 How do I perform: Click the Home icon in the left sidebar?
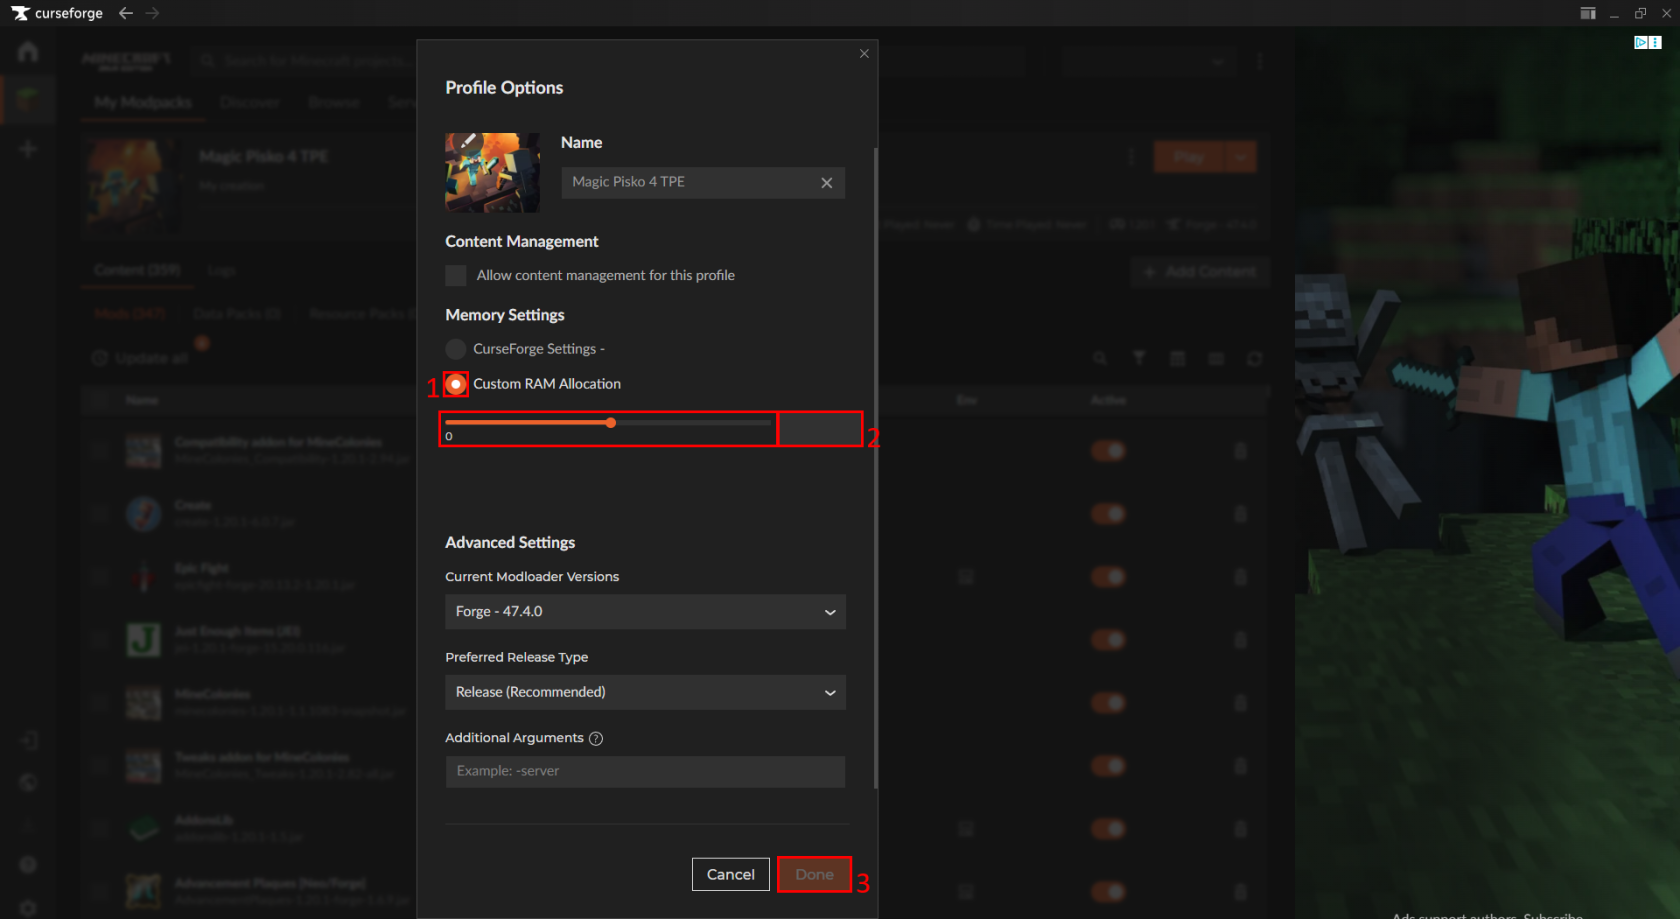pos(27,51)
